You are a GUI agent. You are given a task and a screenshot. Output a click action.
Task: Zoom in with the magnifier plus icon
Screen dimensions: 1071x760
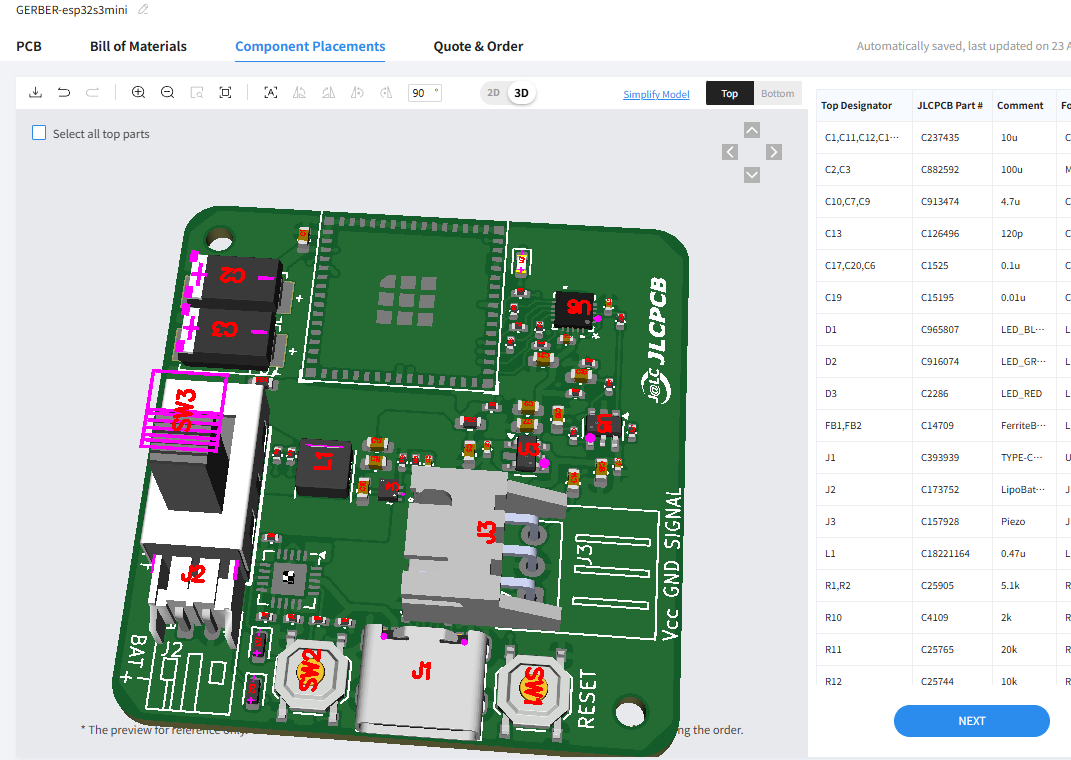138,93
